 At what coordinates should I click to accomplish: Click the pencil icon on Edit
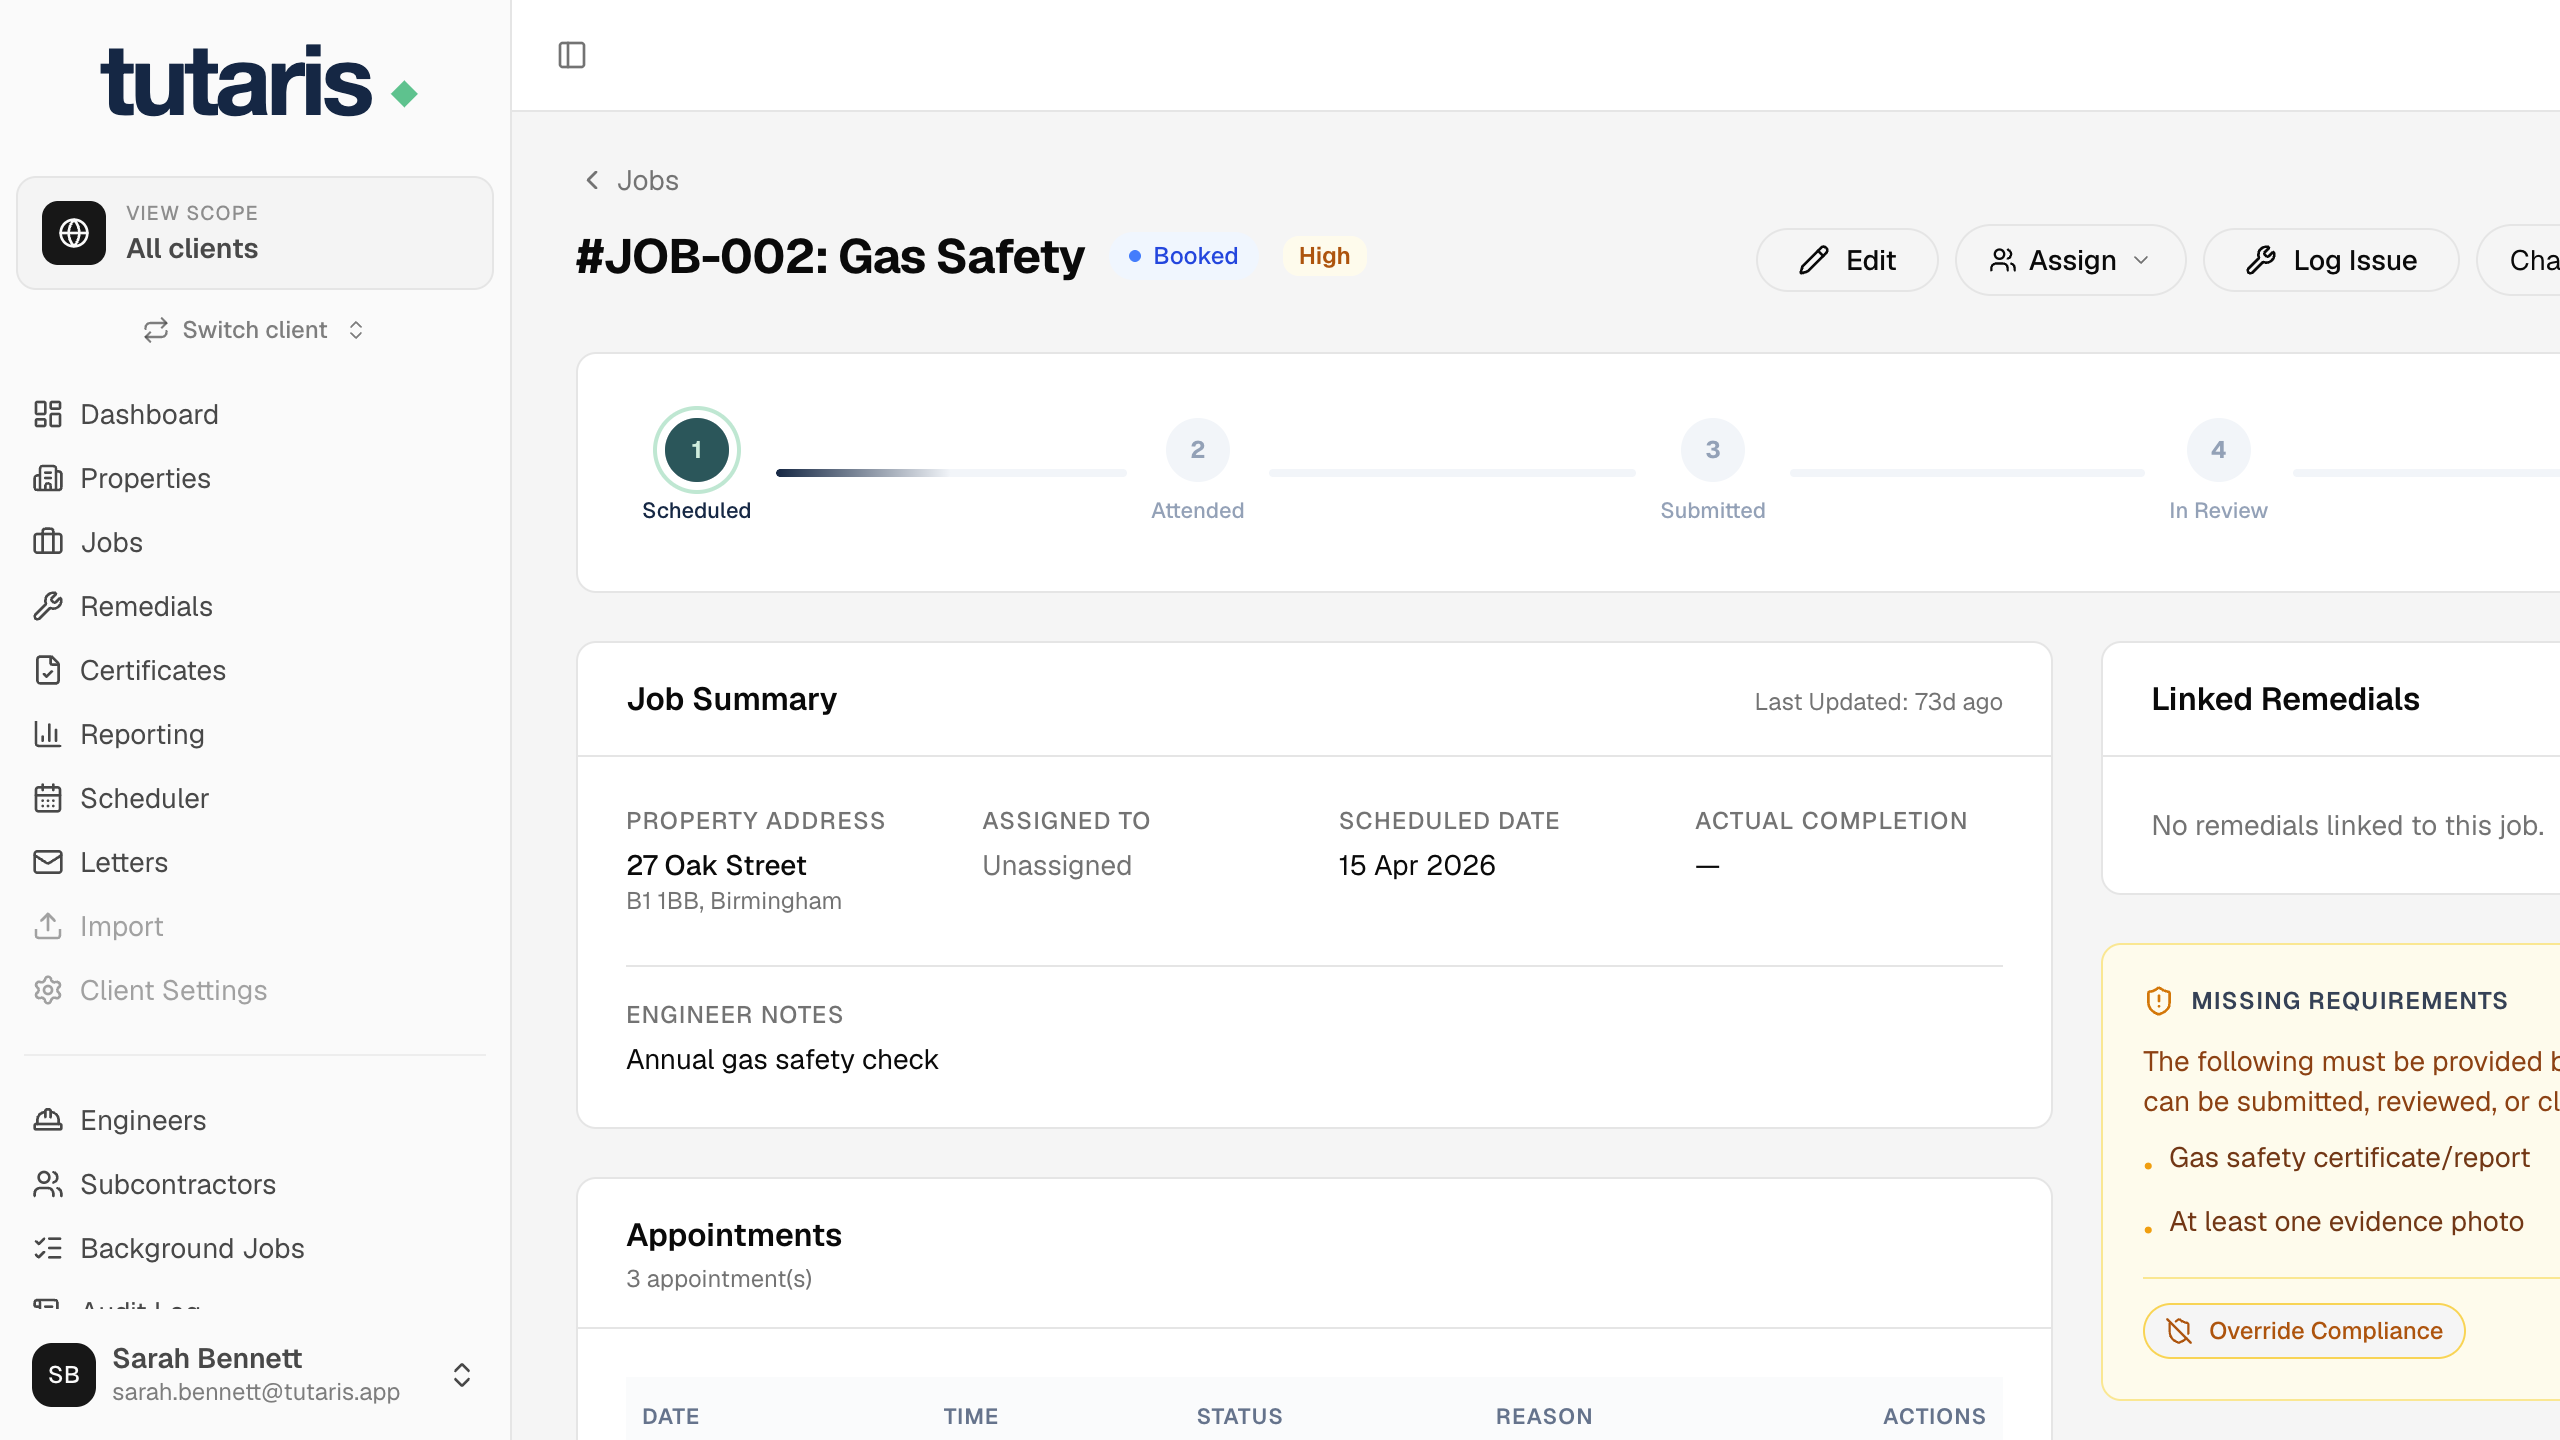tap(1814, 260)
